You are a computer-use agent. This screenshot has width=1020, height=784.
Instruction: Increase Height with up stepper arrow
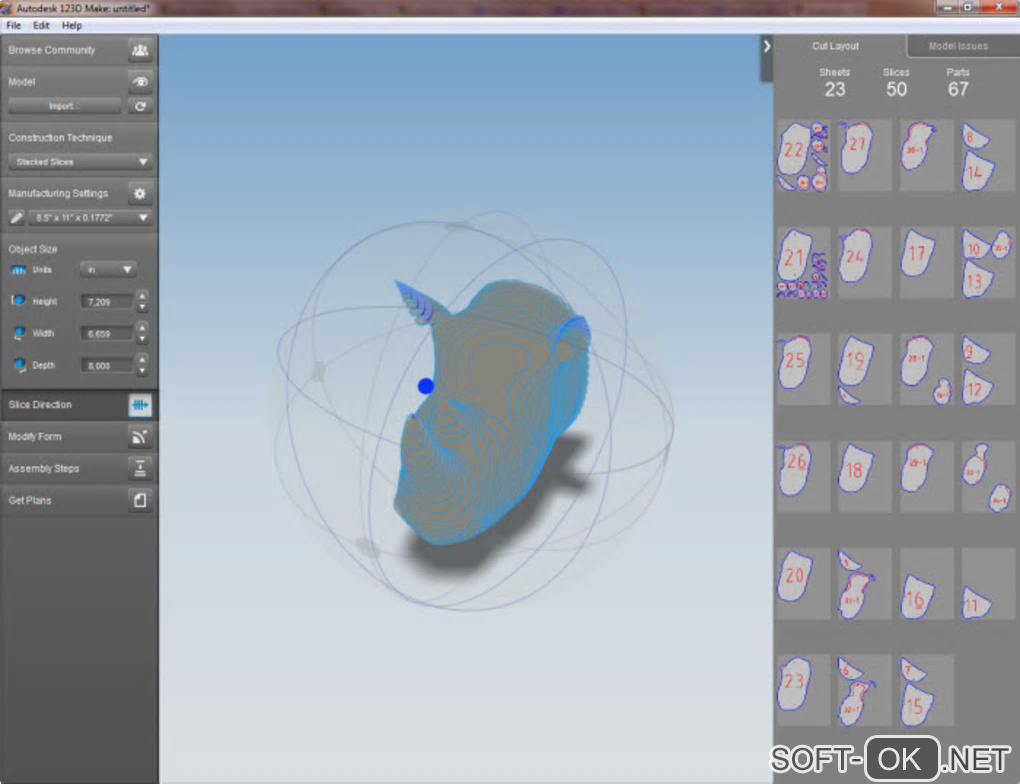(142, 296)
